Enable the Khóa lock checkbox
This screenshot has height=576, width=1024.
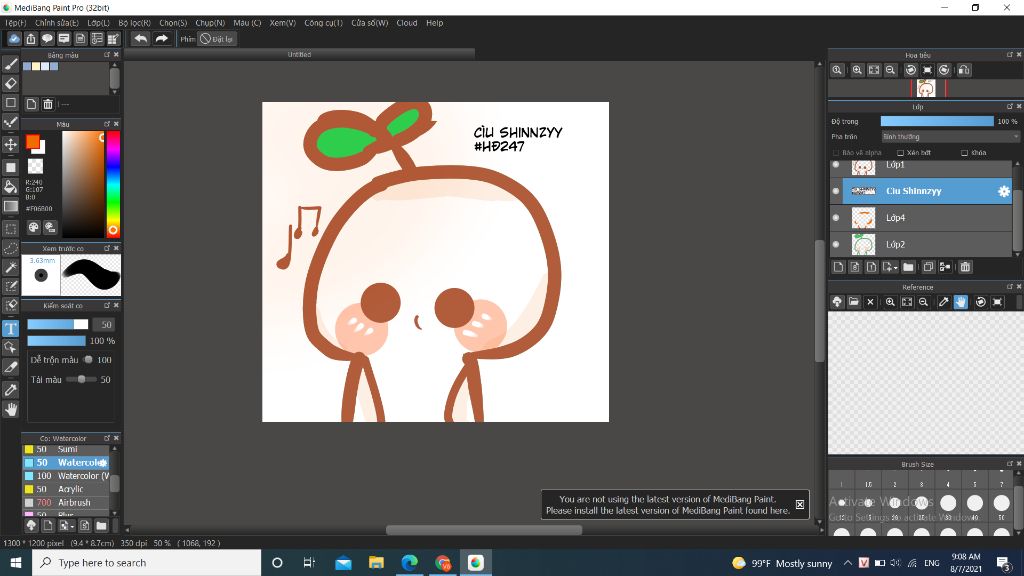point(965,153)
